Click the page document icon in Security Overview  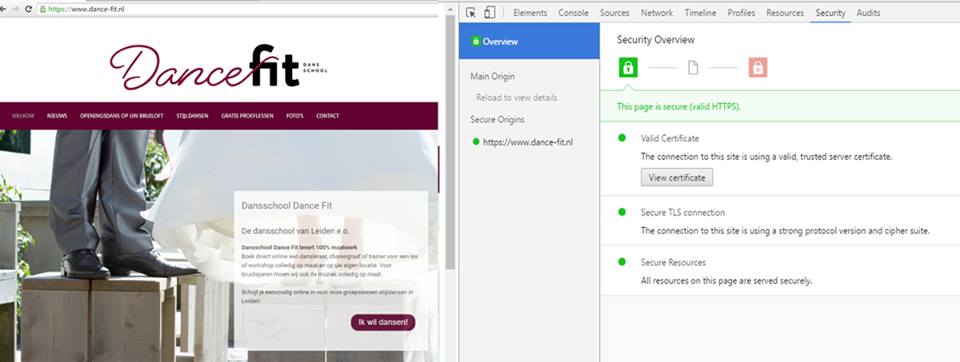coord(693,67)
